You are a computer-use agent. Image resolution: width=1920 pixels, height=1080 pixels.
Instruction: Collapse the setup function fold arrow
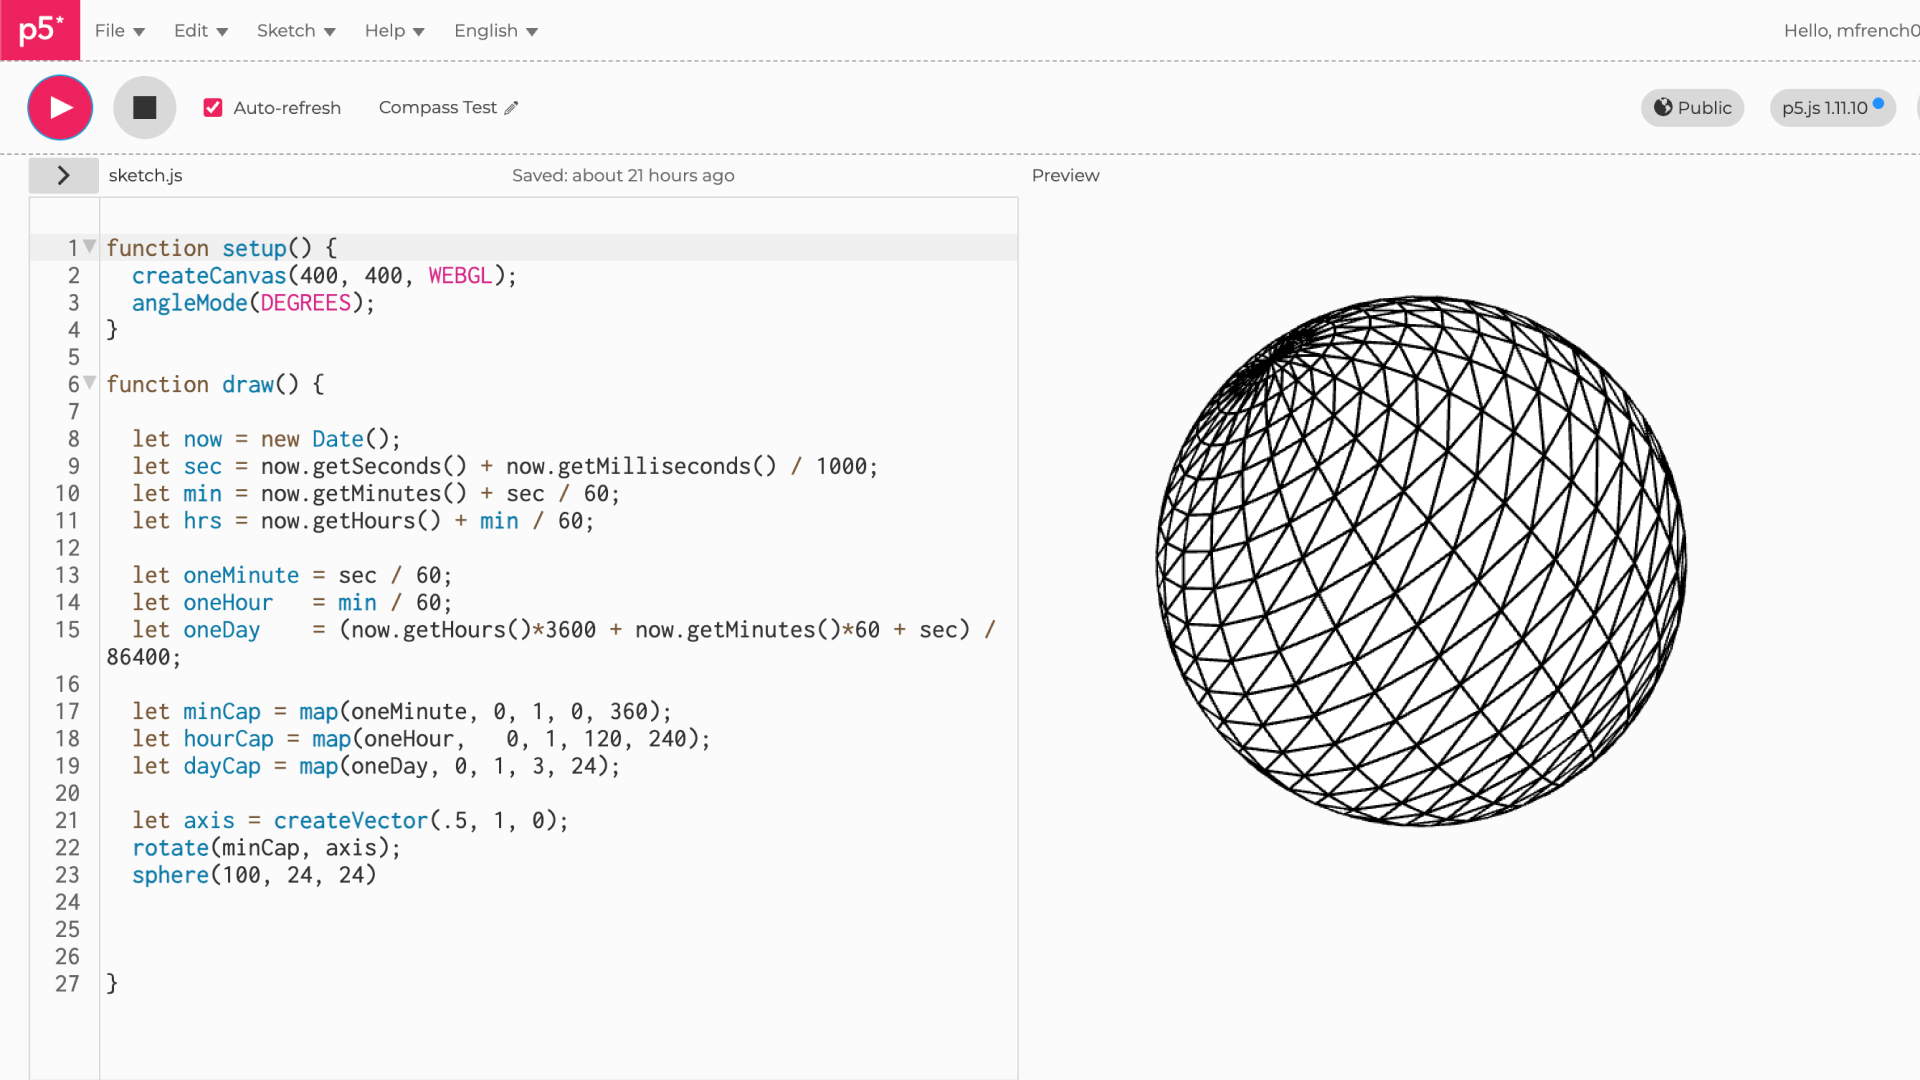pos(90,246)
